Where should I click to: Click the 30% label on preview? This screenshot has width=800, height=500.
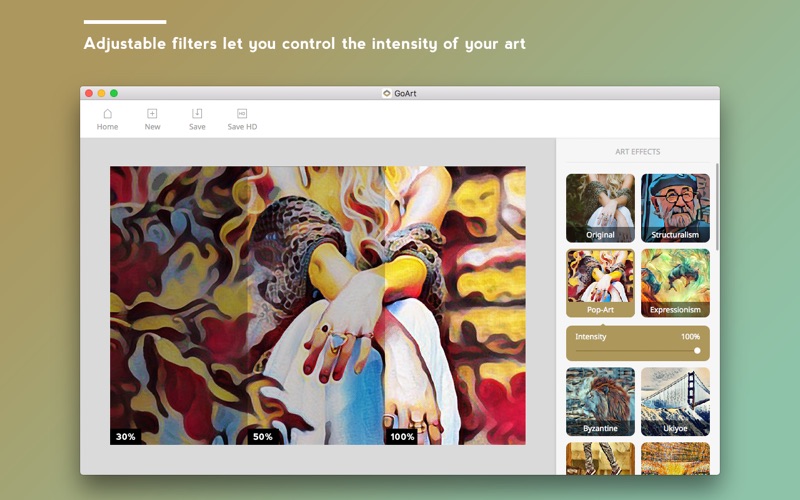coord(126,437)
